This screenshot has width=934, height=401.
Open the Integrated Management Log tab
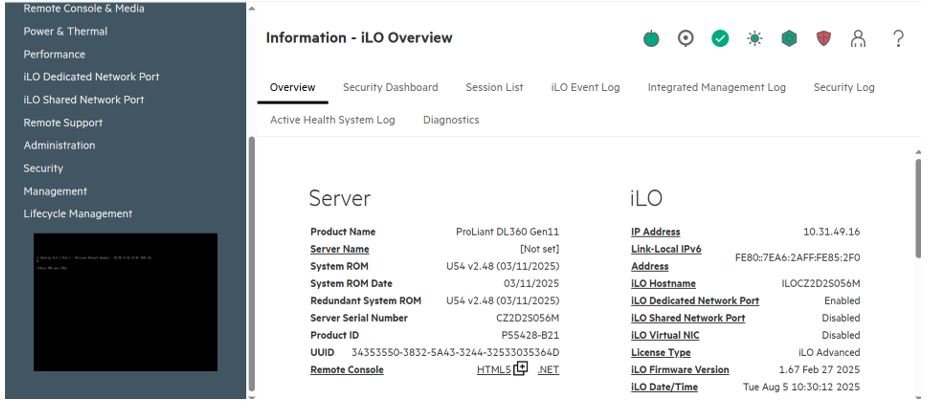[x=717, y=88]
